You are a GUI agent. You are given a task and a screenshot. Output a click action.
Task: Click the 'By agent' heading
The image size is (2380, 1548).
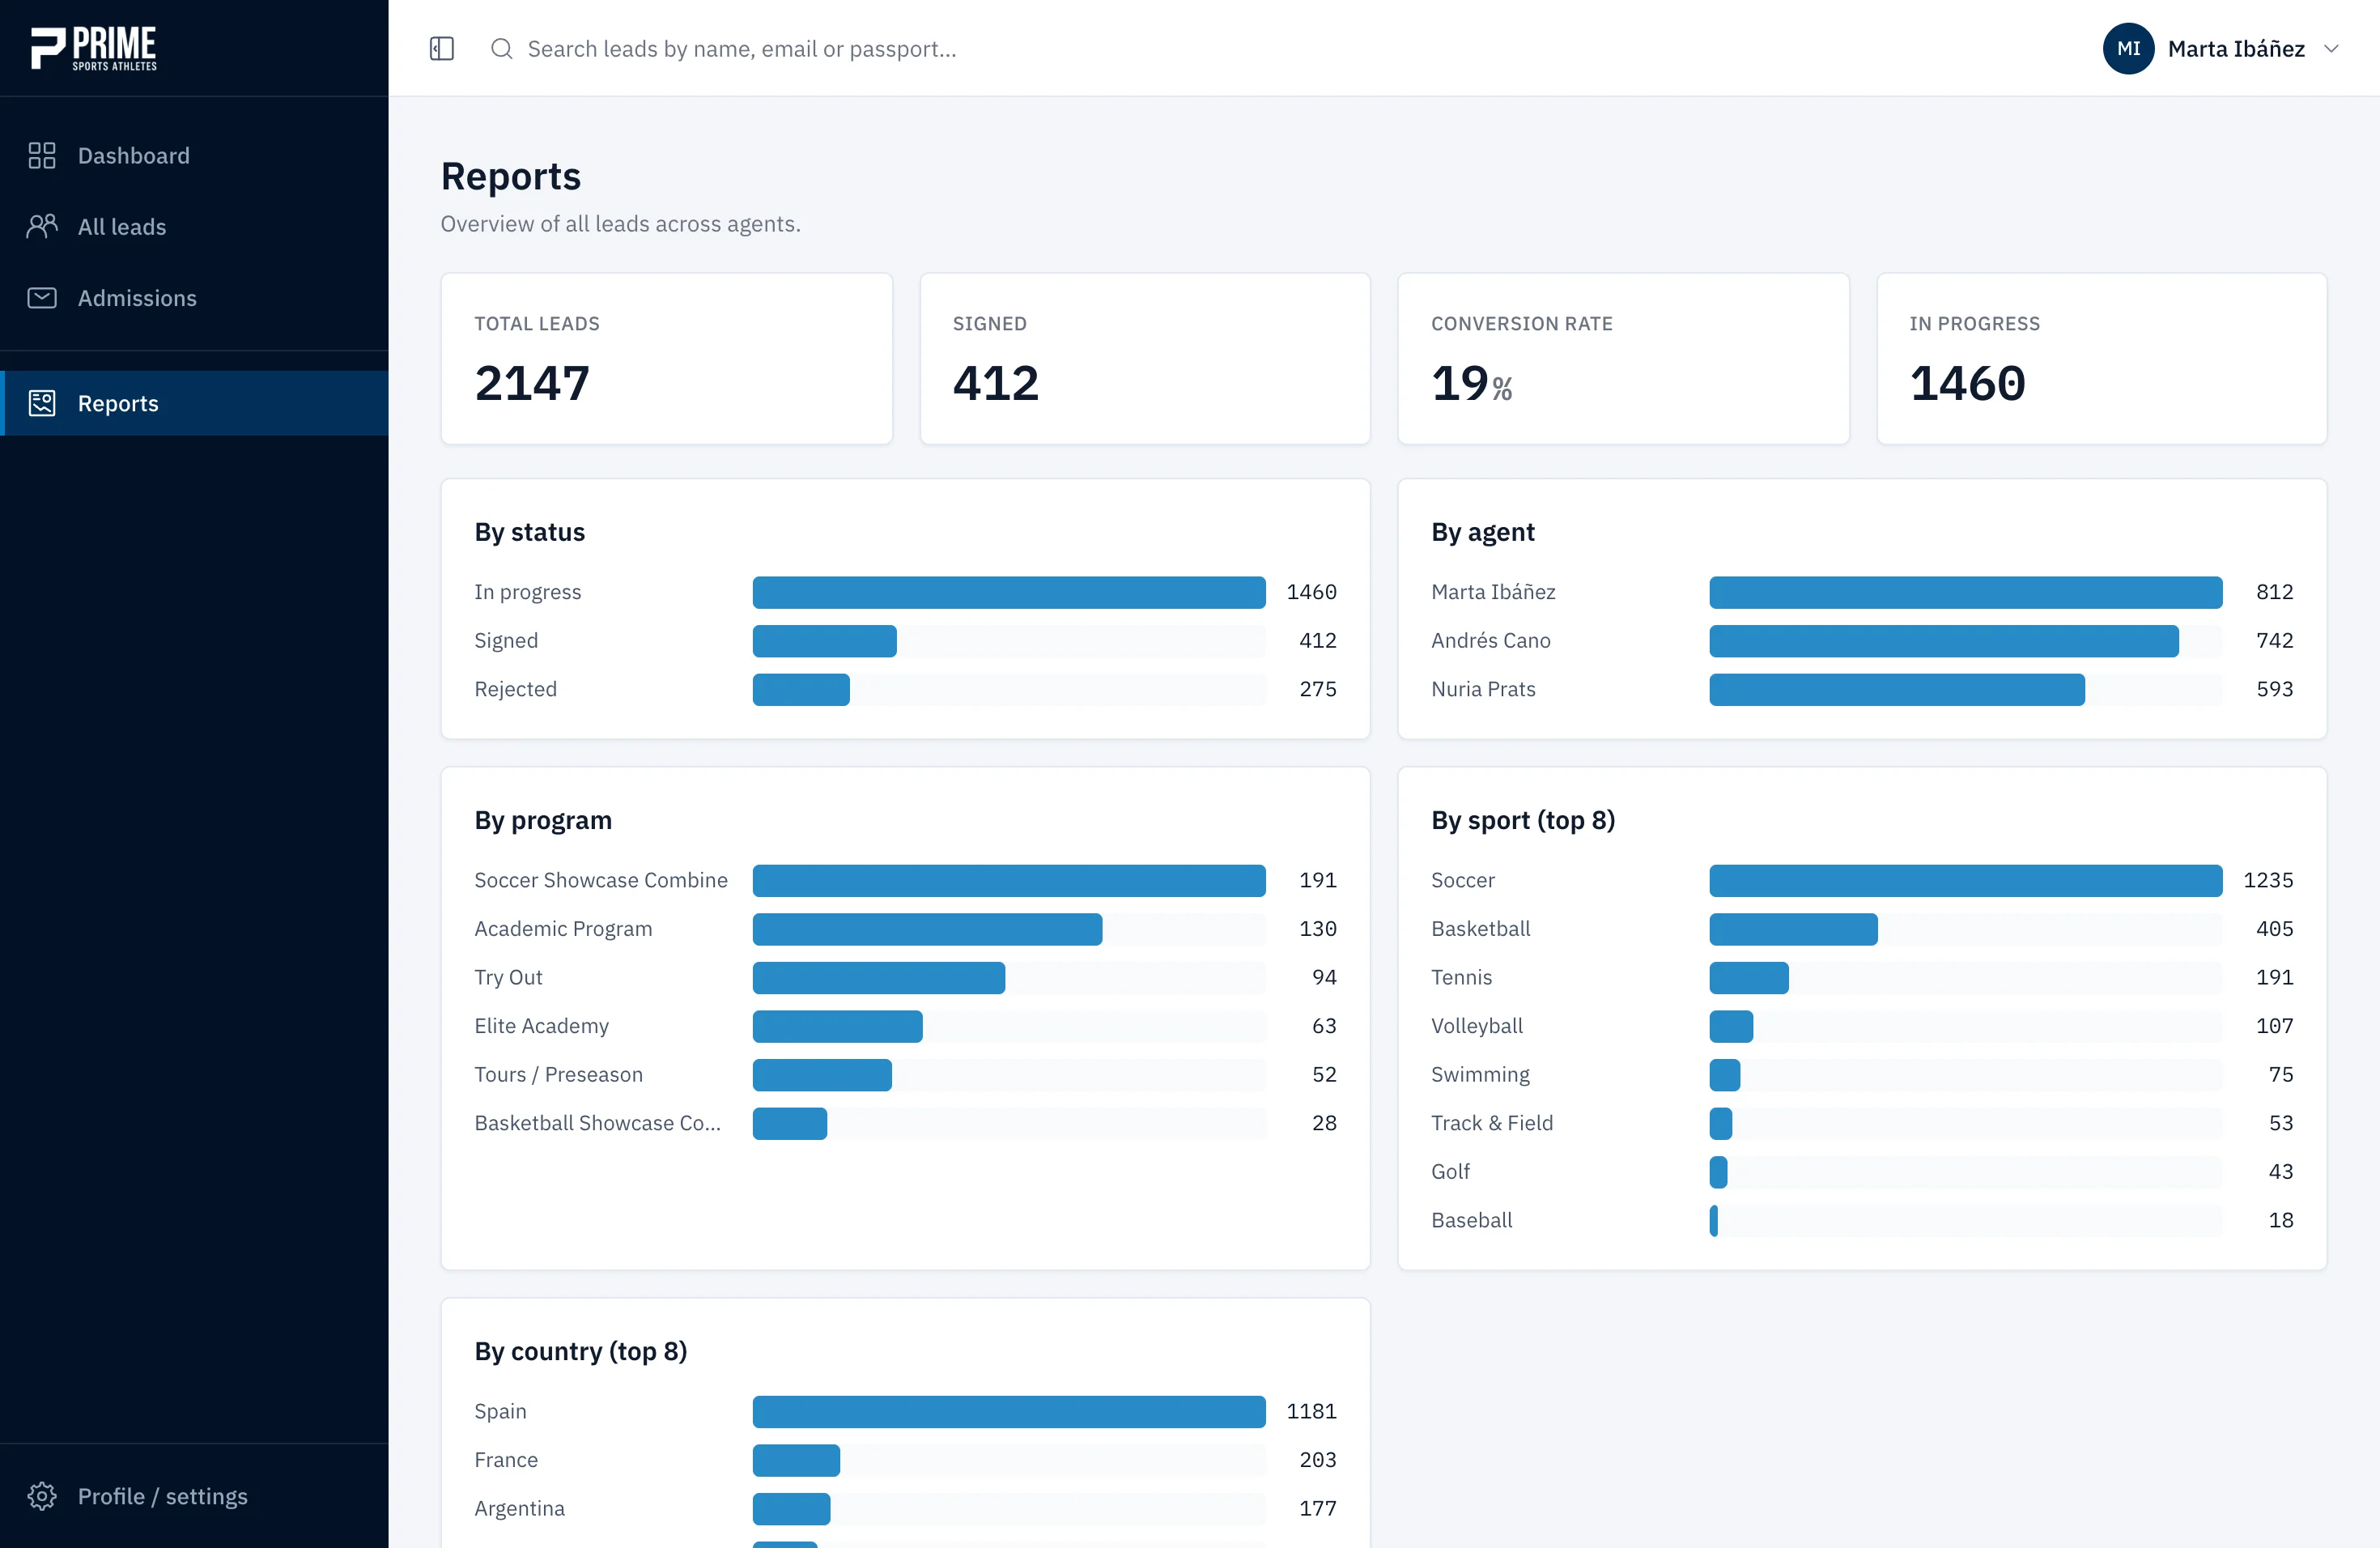coord(1482,532)
